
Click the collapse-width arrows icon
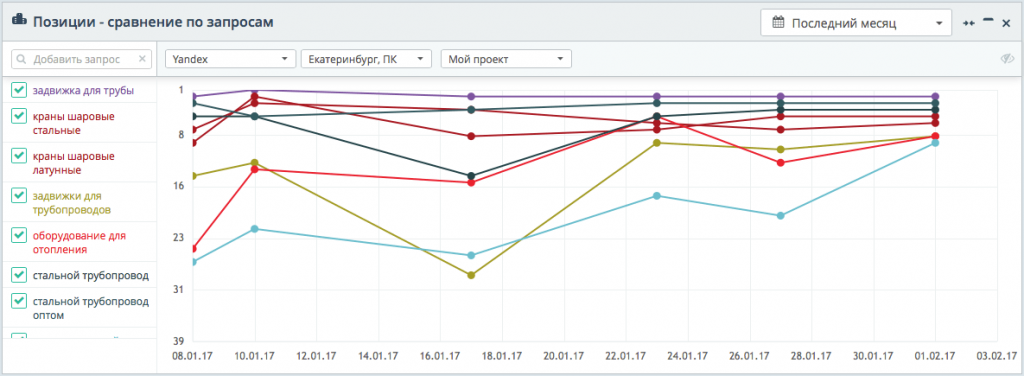(969, 23)
